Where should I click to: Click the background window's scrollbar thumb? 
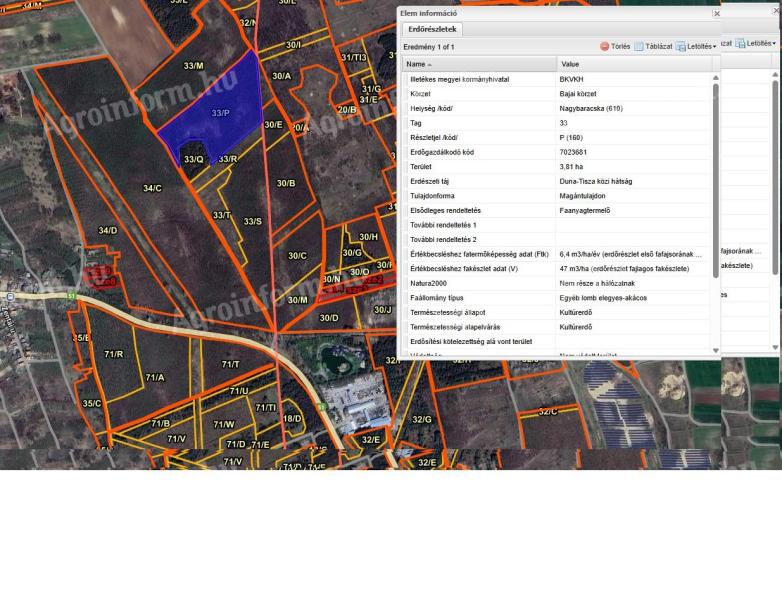click(x=775, y=177)
